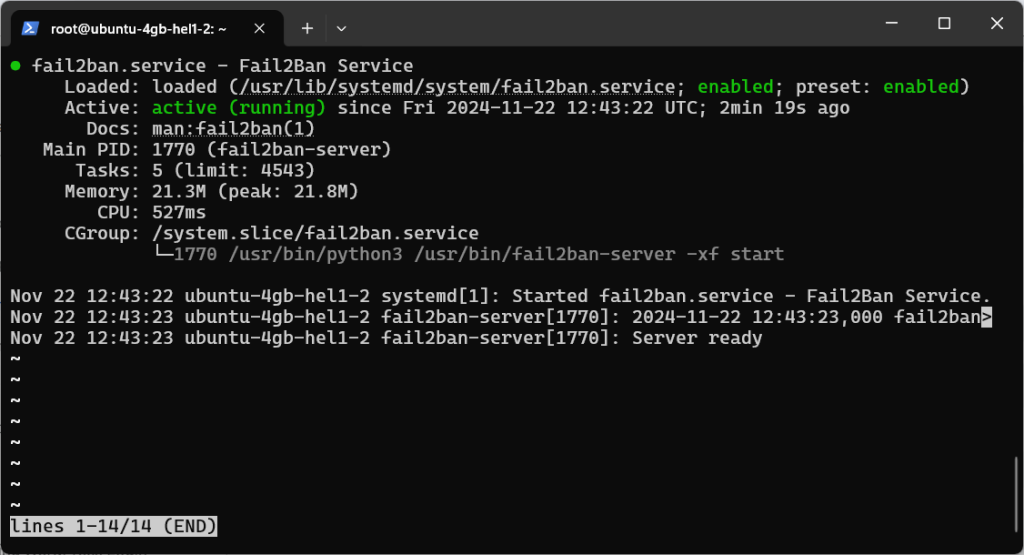The height and width of the screenshot is (555, 1024).
Task: Maximize the terminal window
Action: coord(943,24)
